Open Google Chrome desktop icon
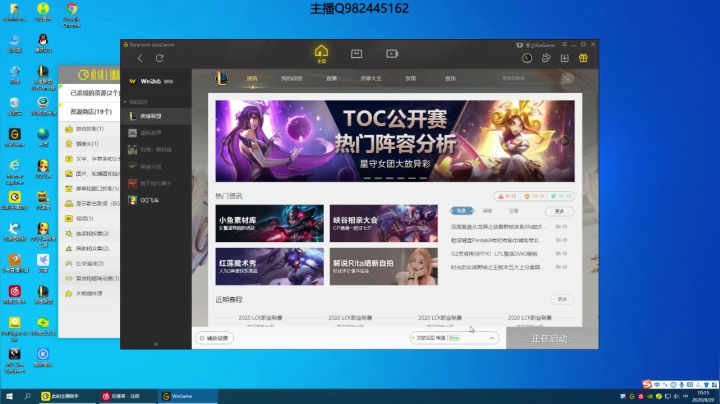 click(x=71, y=15)
